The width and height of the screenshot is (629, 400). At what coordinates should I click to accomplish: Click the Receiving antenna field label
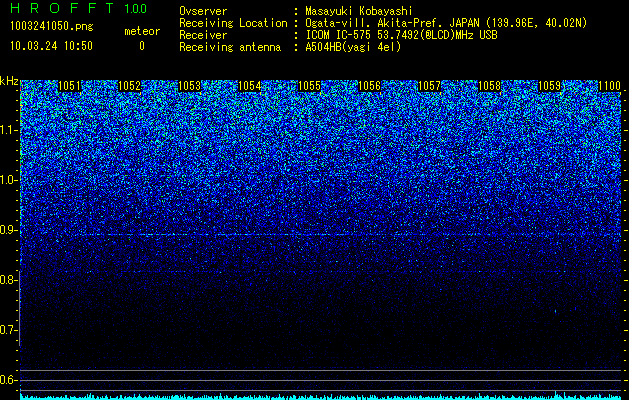tap(230, 47)
